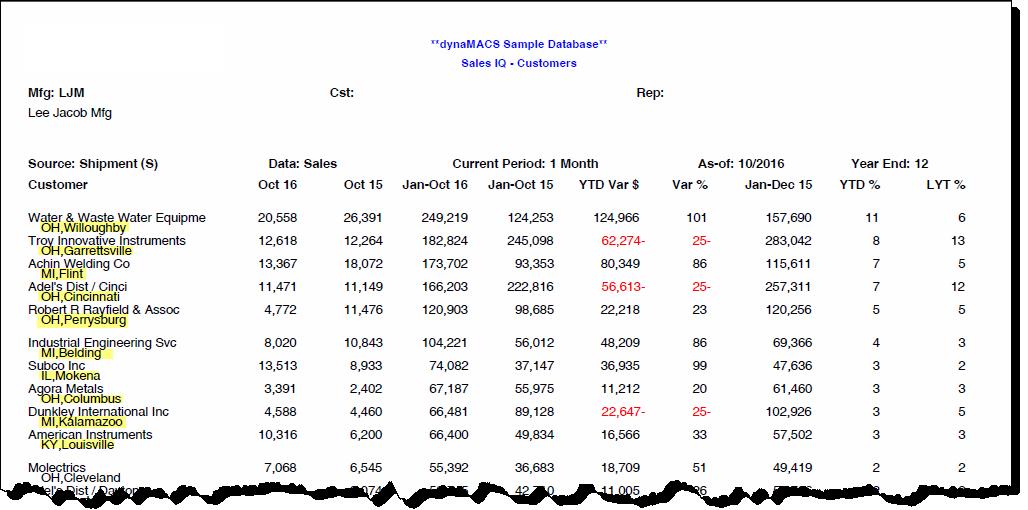Click the Data: Sales label
Image resolution: width=1028 pixels, height=510 pixels.
point(303,164)
